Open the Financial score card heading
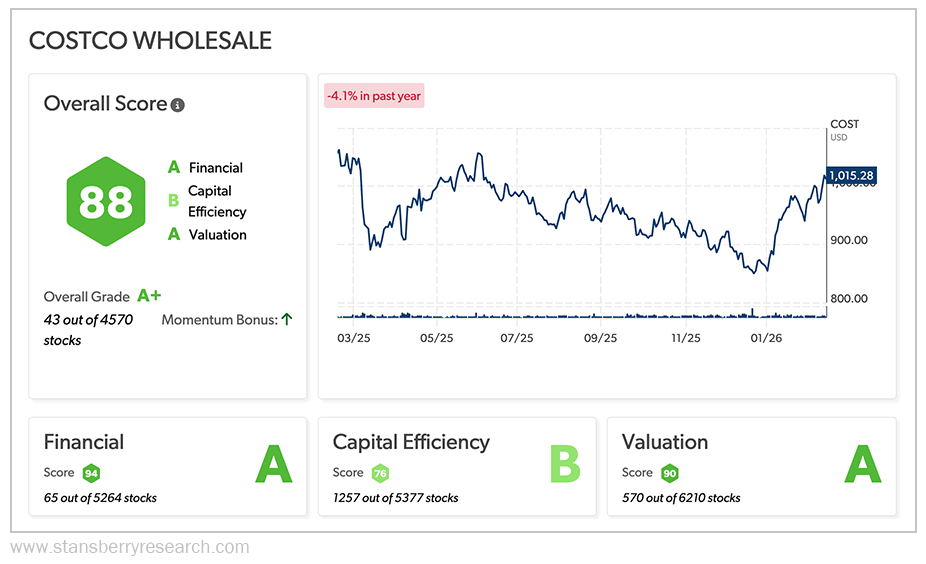The height and width of the screenshot is (564, 926). coord(84,442)
